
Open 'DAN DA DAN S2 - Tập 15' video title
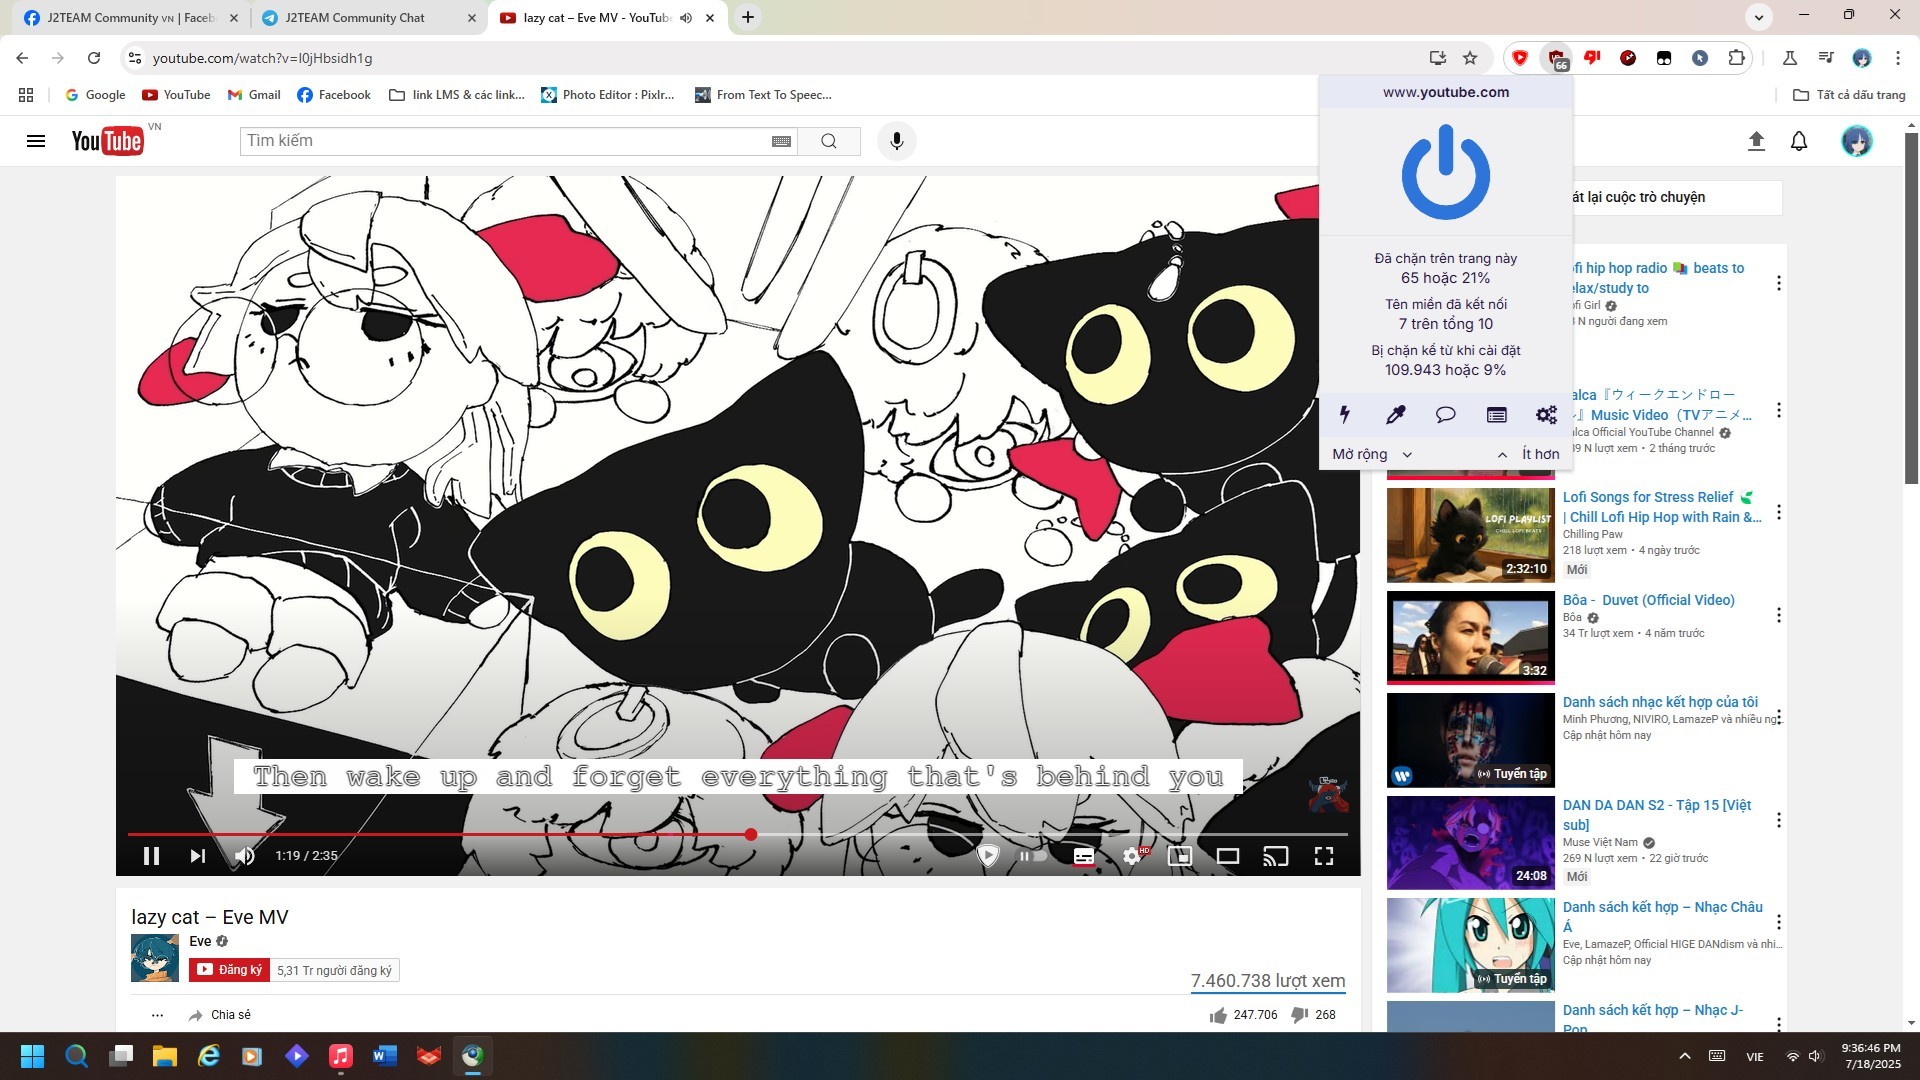point(1657,815)
